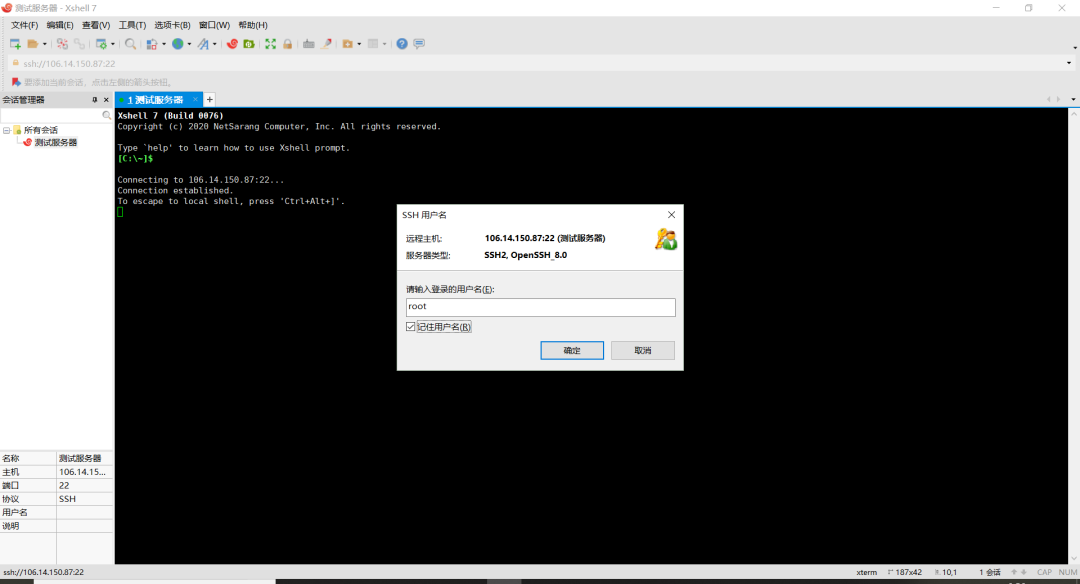1080x584 pixels.
Task: Open the 工具(T) menu
Action: pos(132,25)
